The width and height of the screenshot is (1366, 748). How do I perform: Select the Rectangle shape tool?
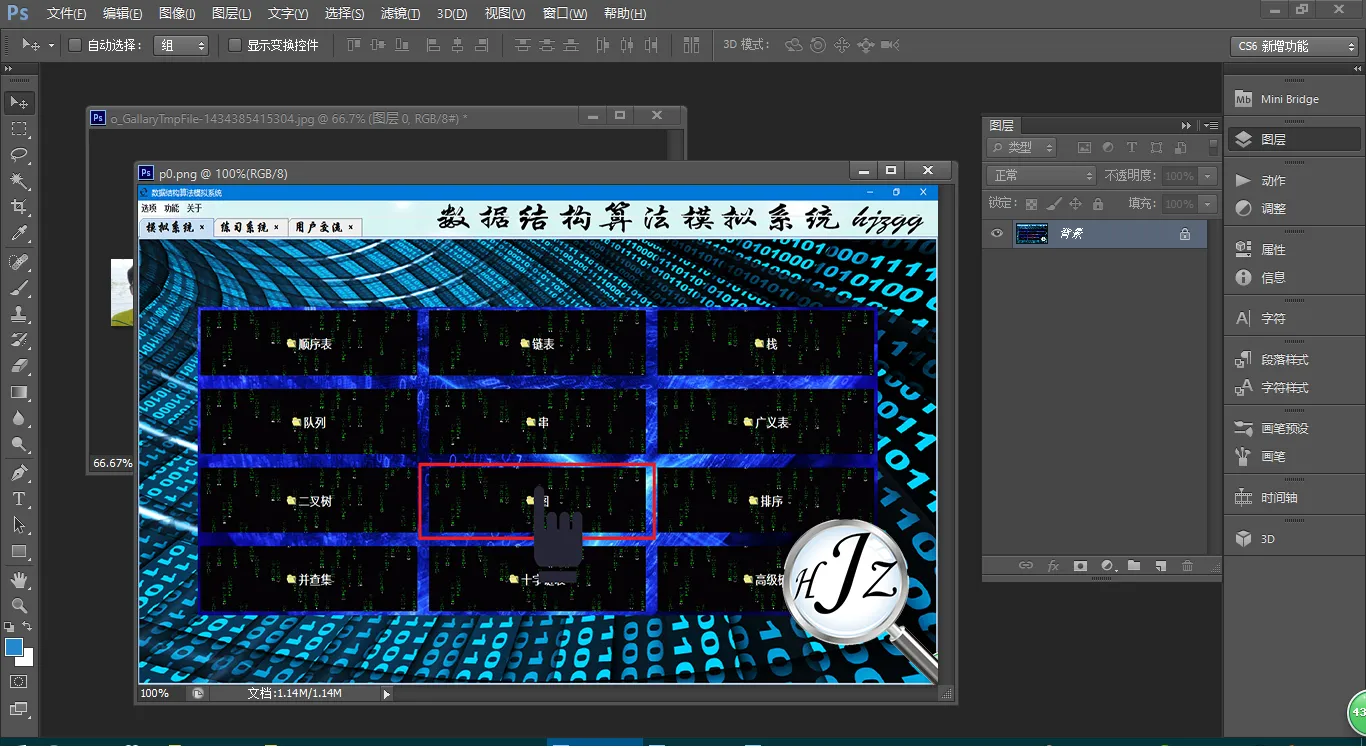point(19,551)
